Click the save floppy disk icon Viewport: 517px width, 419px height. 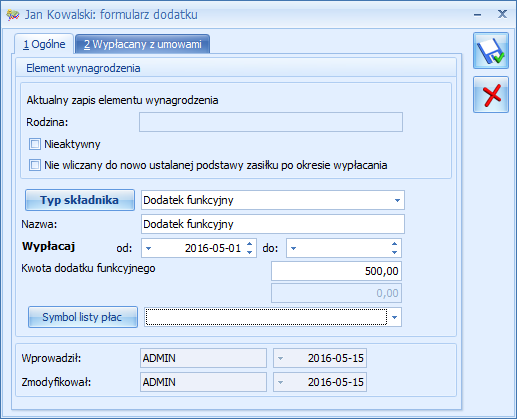(x=491, y=51)
